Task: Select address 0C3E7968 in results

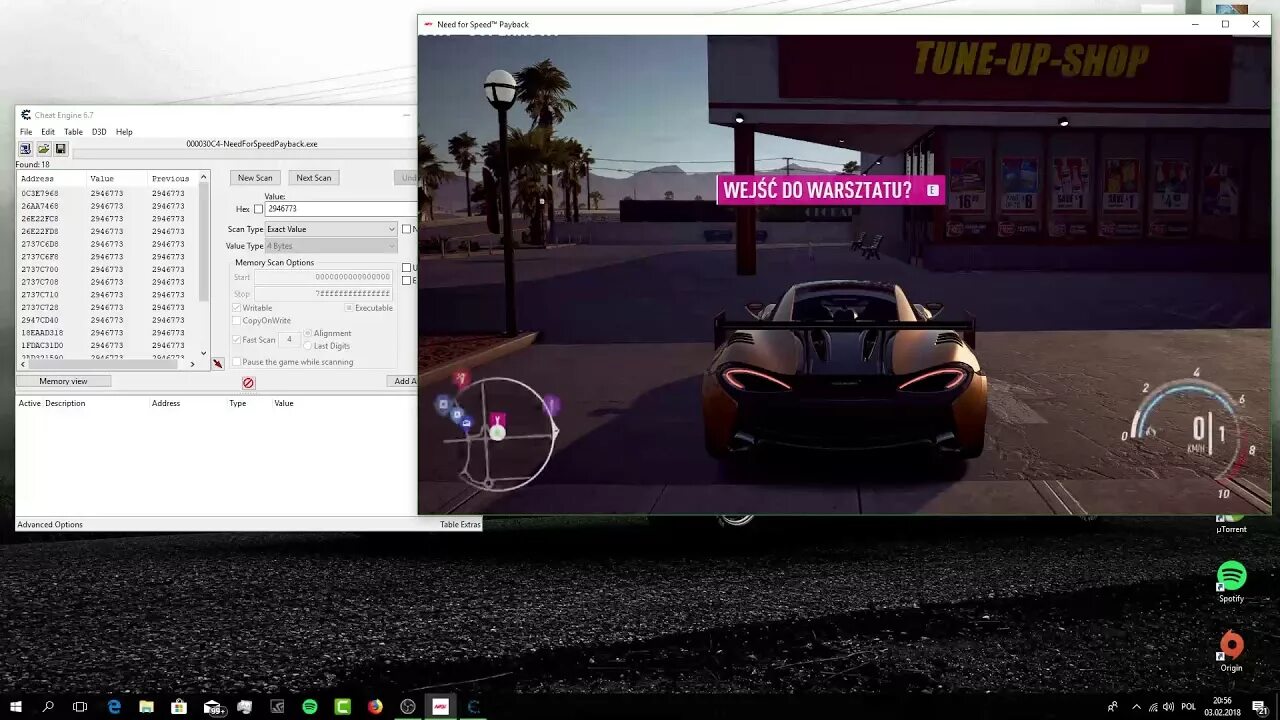Action: (x=40, y=193)
